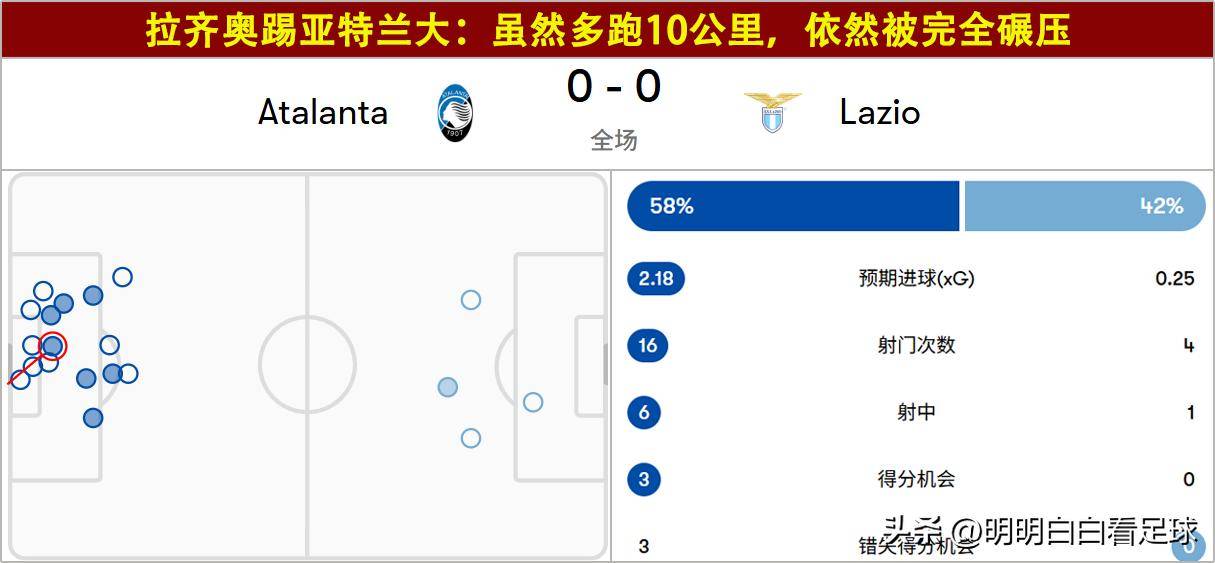Screen dimensions: 1215x563
Task: Click the Atalanta club crest
Action: click(455, 112)
